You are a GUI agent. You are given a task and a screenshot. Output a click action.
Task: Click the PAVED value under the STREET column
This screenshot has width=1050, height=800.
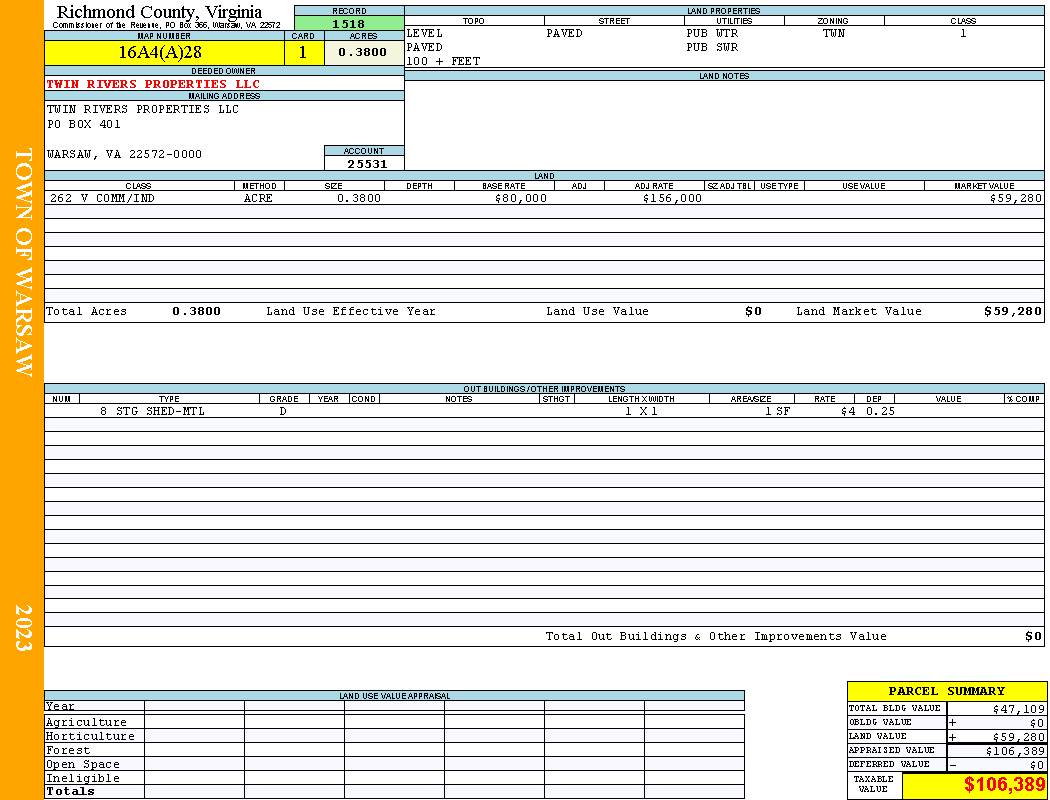[565, 33]
